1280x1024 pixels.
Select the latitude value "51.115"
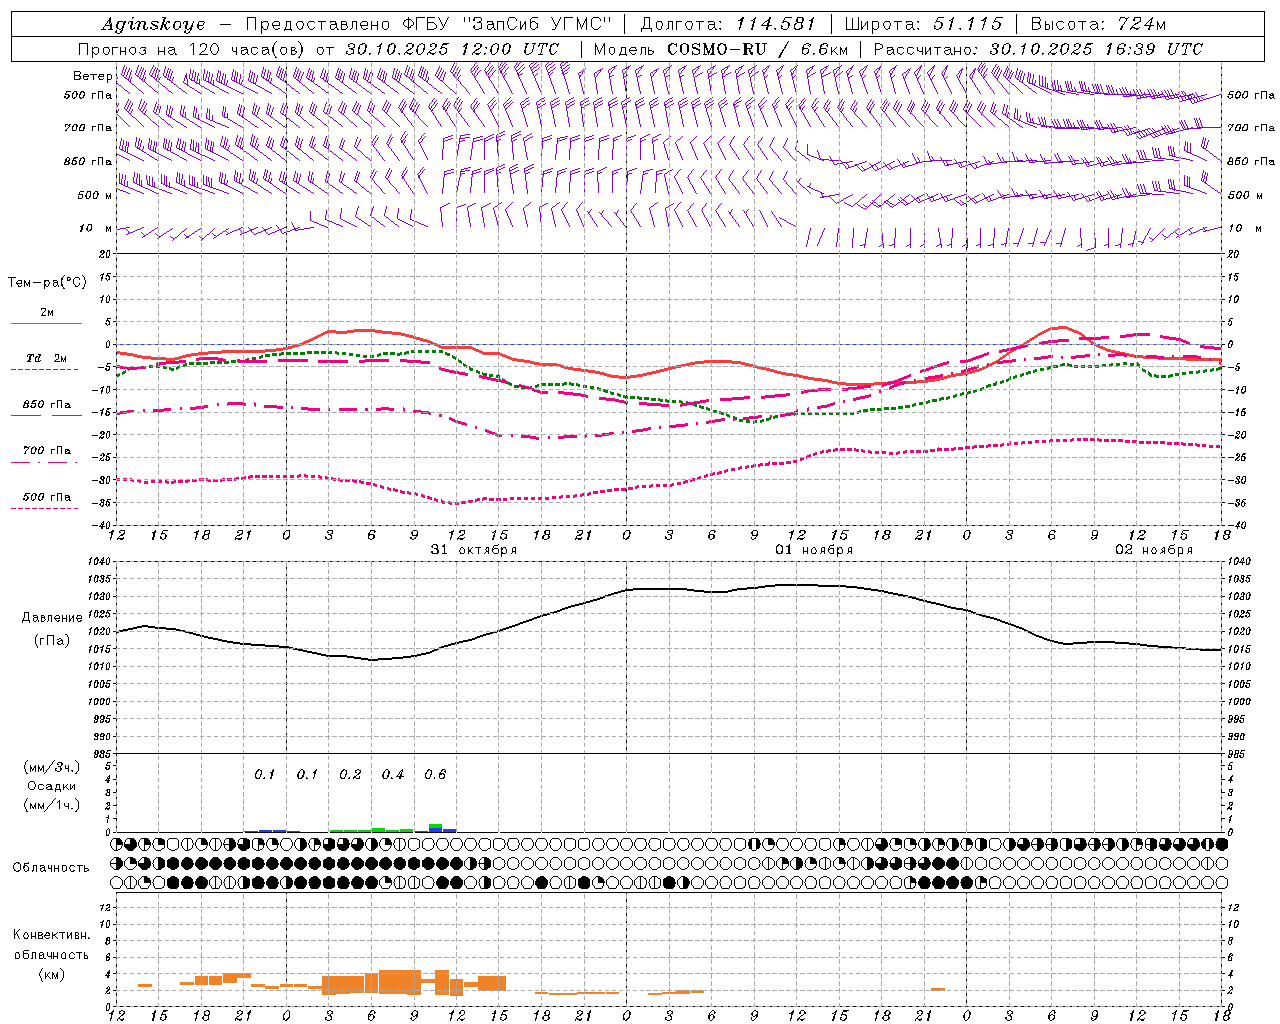(x=968, y=24)
